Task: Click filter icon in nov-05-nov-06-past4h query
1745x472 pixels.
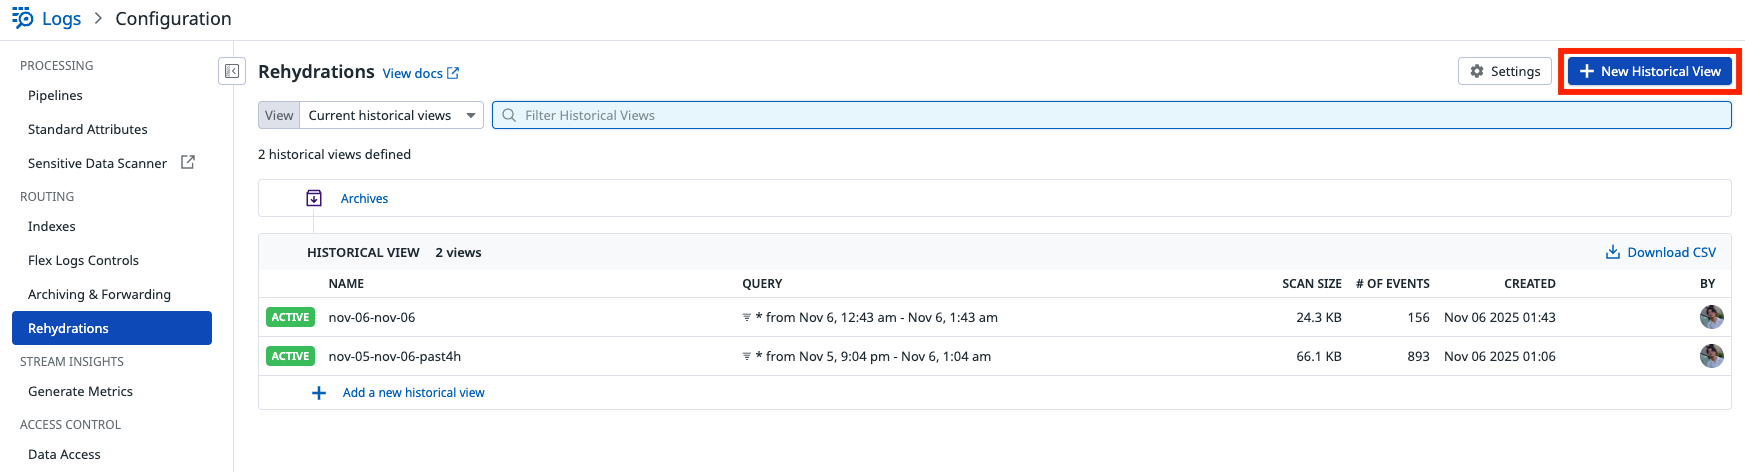Action: click(746, 357)
